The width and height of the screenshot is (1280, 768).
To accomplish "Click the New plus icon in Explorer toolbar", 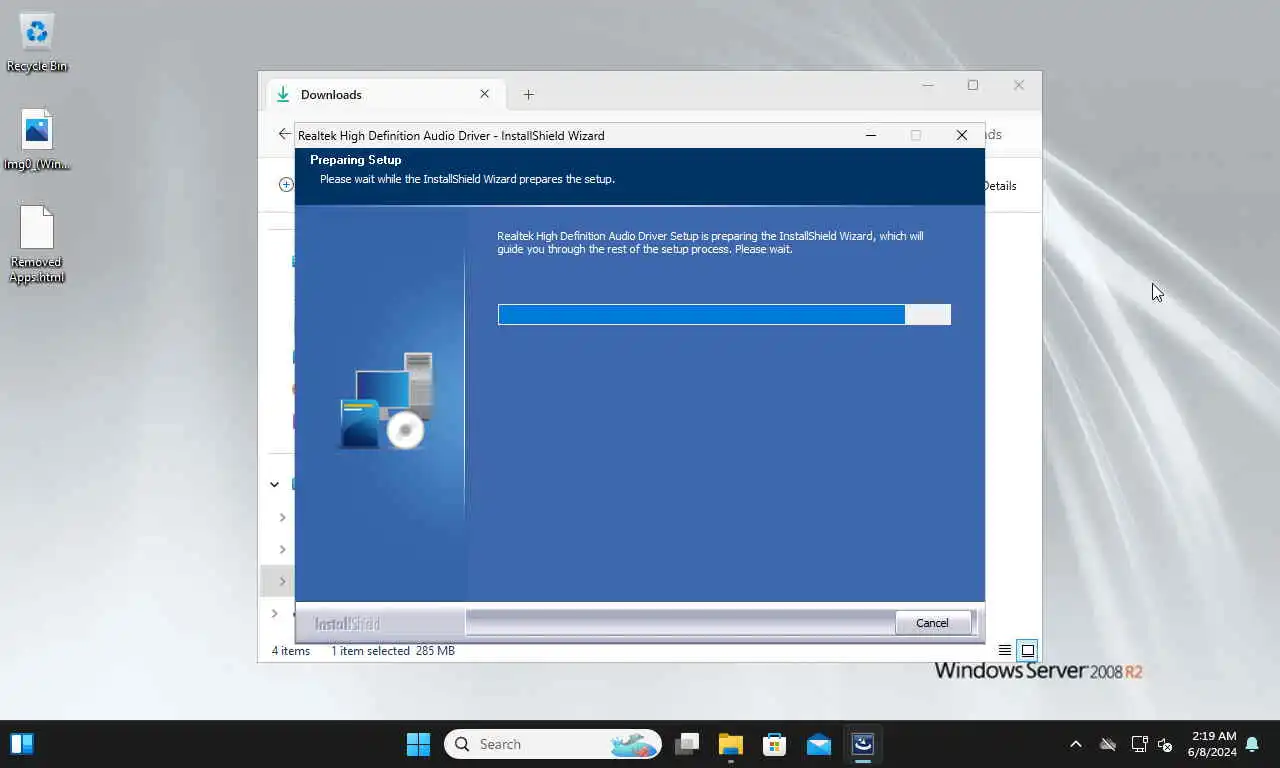I will pyautogui.click(x=286, y=185).
